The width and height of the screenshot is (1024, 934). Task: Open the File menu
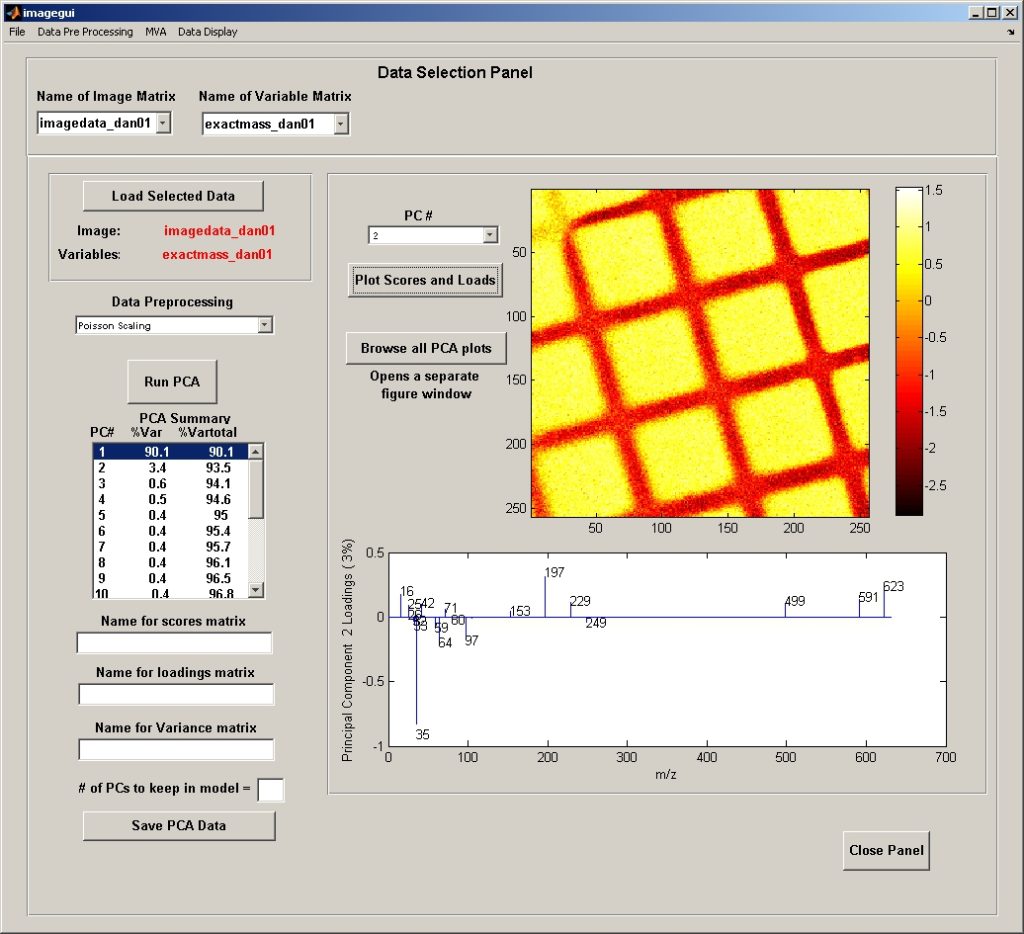point(16,32)
